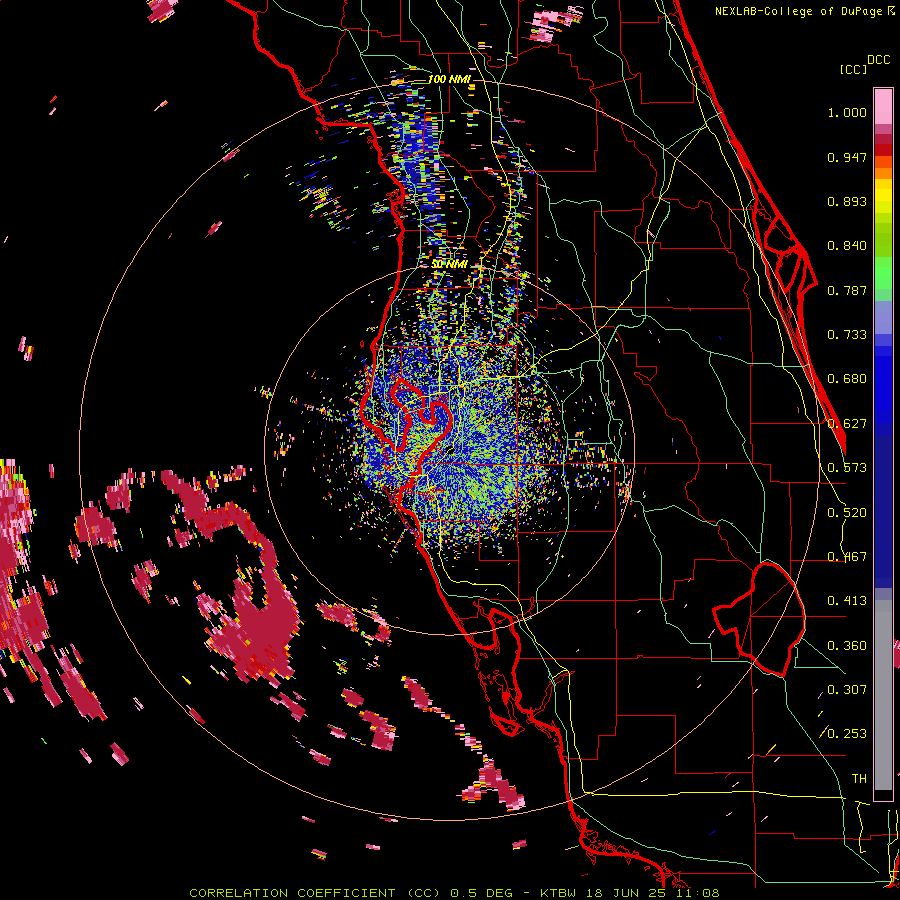Screen dimensions: 900x900
Task: Click the 0.253 value on color scale
Action: [x=847, y=734]
